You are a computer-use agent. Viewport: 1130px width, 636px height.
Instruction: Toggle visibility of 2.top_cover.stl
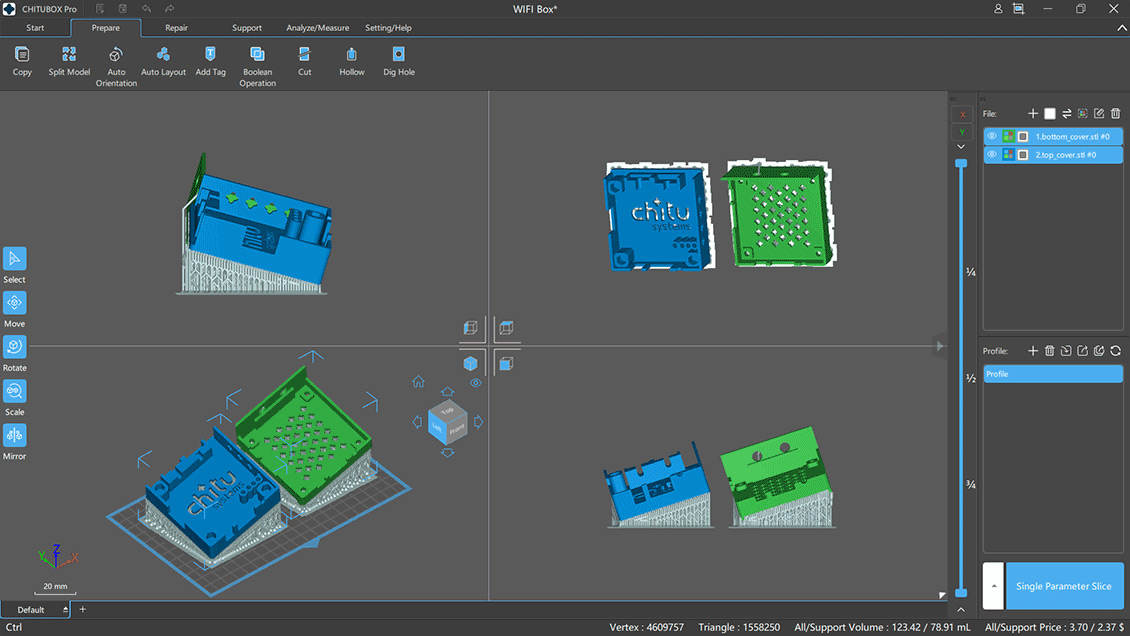pos(992,155)
